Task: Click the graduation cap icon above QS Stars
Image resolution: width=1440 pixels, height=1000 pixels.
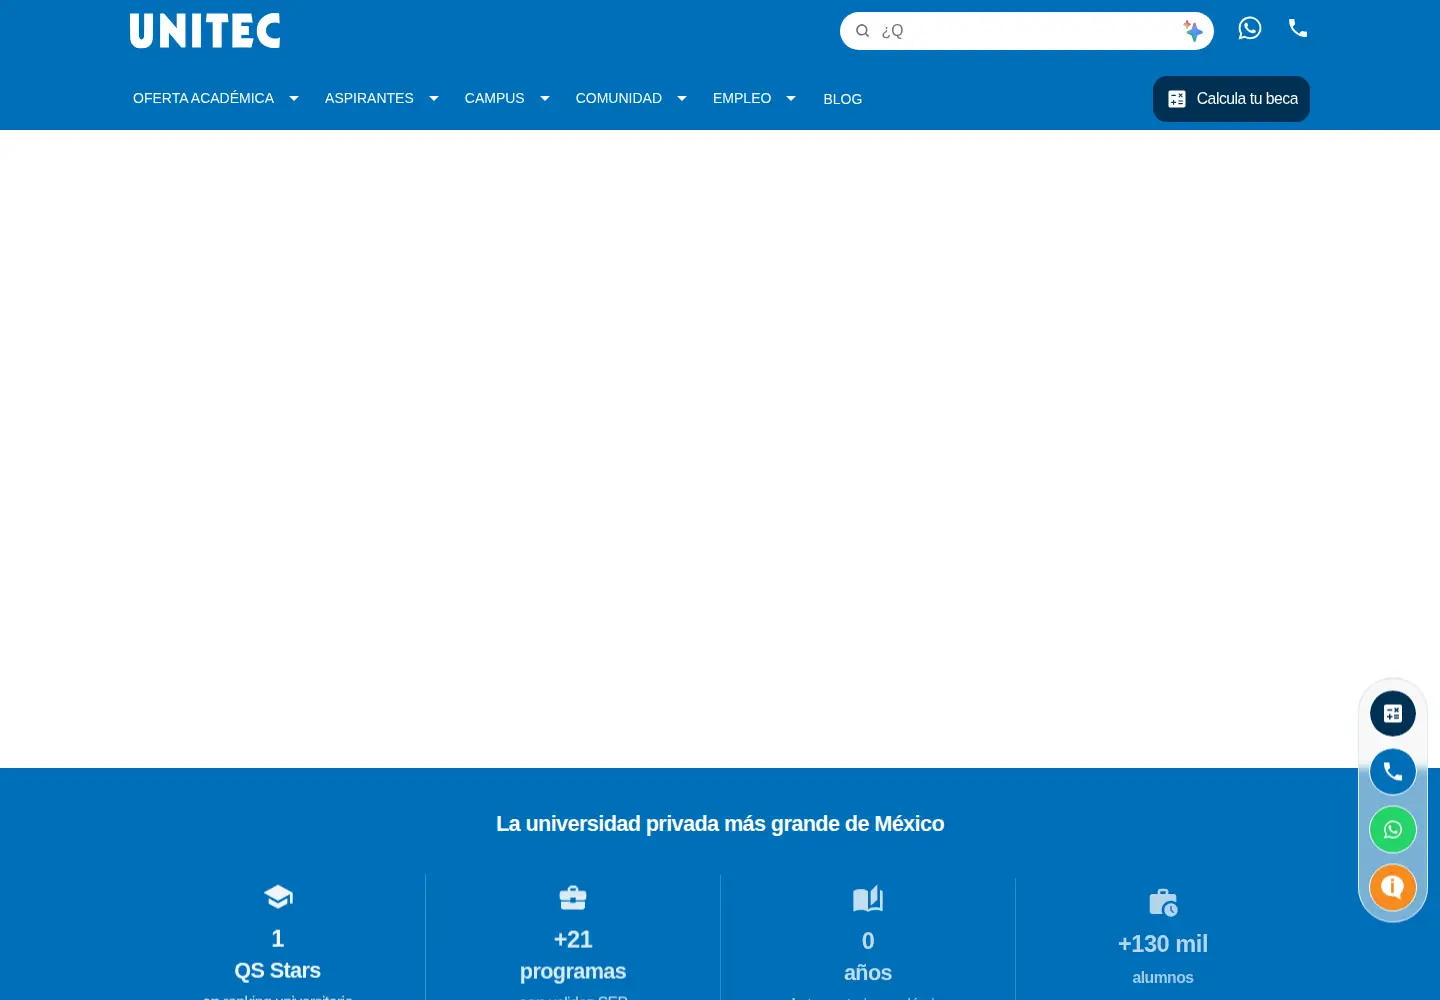Action: tap(278, 897)
